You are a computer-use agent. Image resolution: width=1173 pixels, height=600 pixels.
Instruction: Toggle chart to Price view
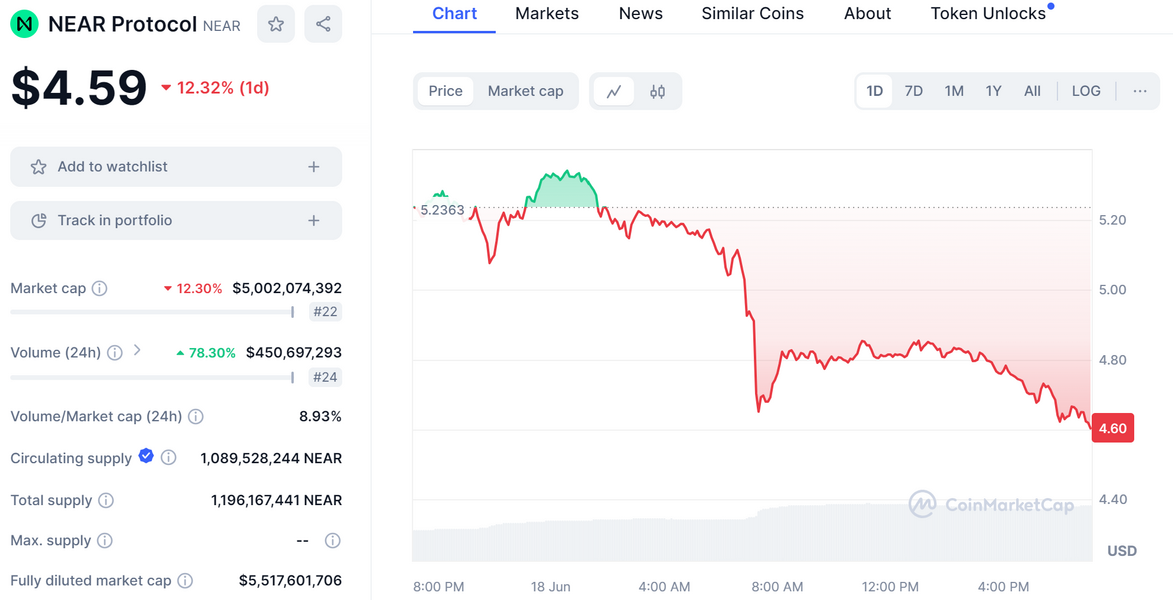click(445, 91)
